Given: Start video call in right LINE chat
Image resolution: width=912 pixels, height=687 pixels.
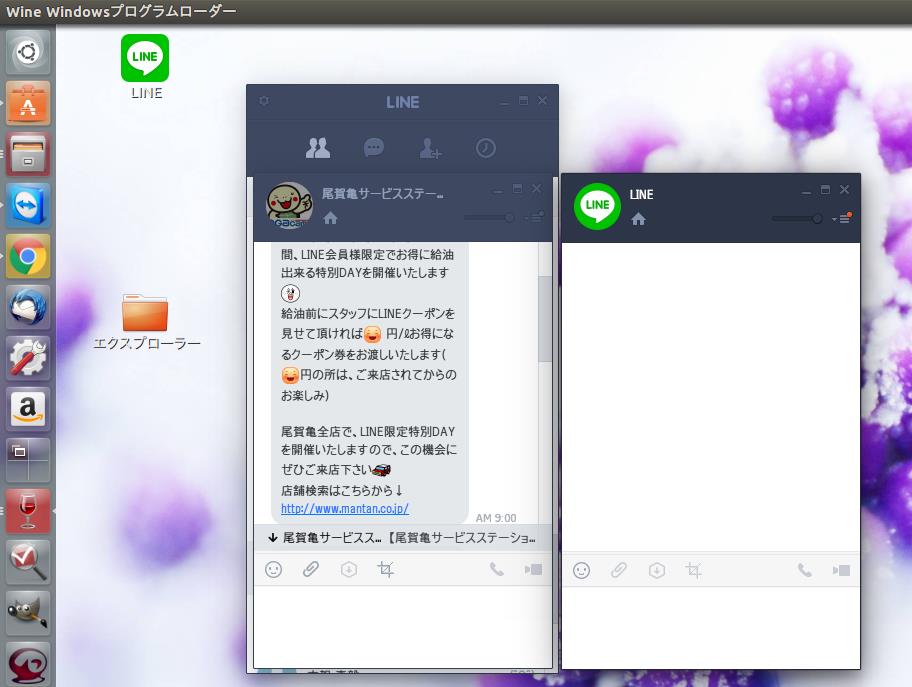Looking at the screenshot, I should point(841,570).
